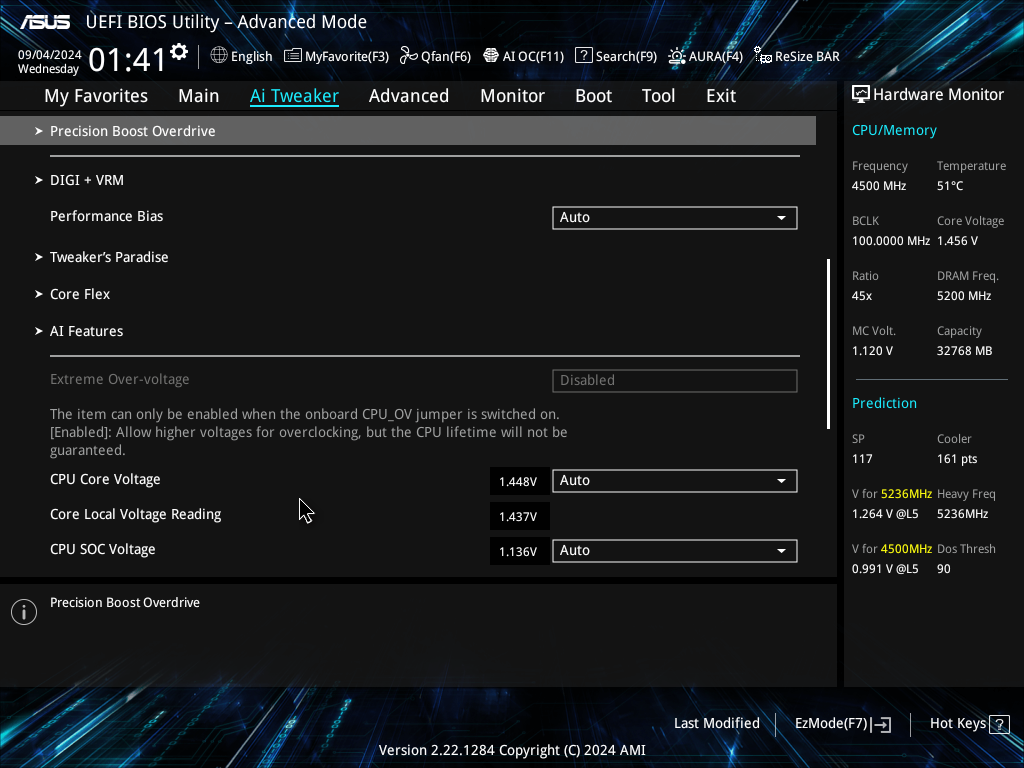This screenshot has width=1024, height=768.
Task: Switch to EzMode(F7)
Action: coord(842,724)
